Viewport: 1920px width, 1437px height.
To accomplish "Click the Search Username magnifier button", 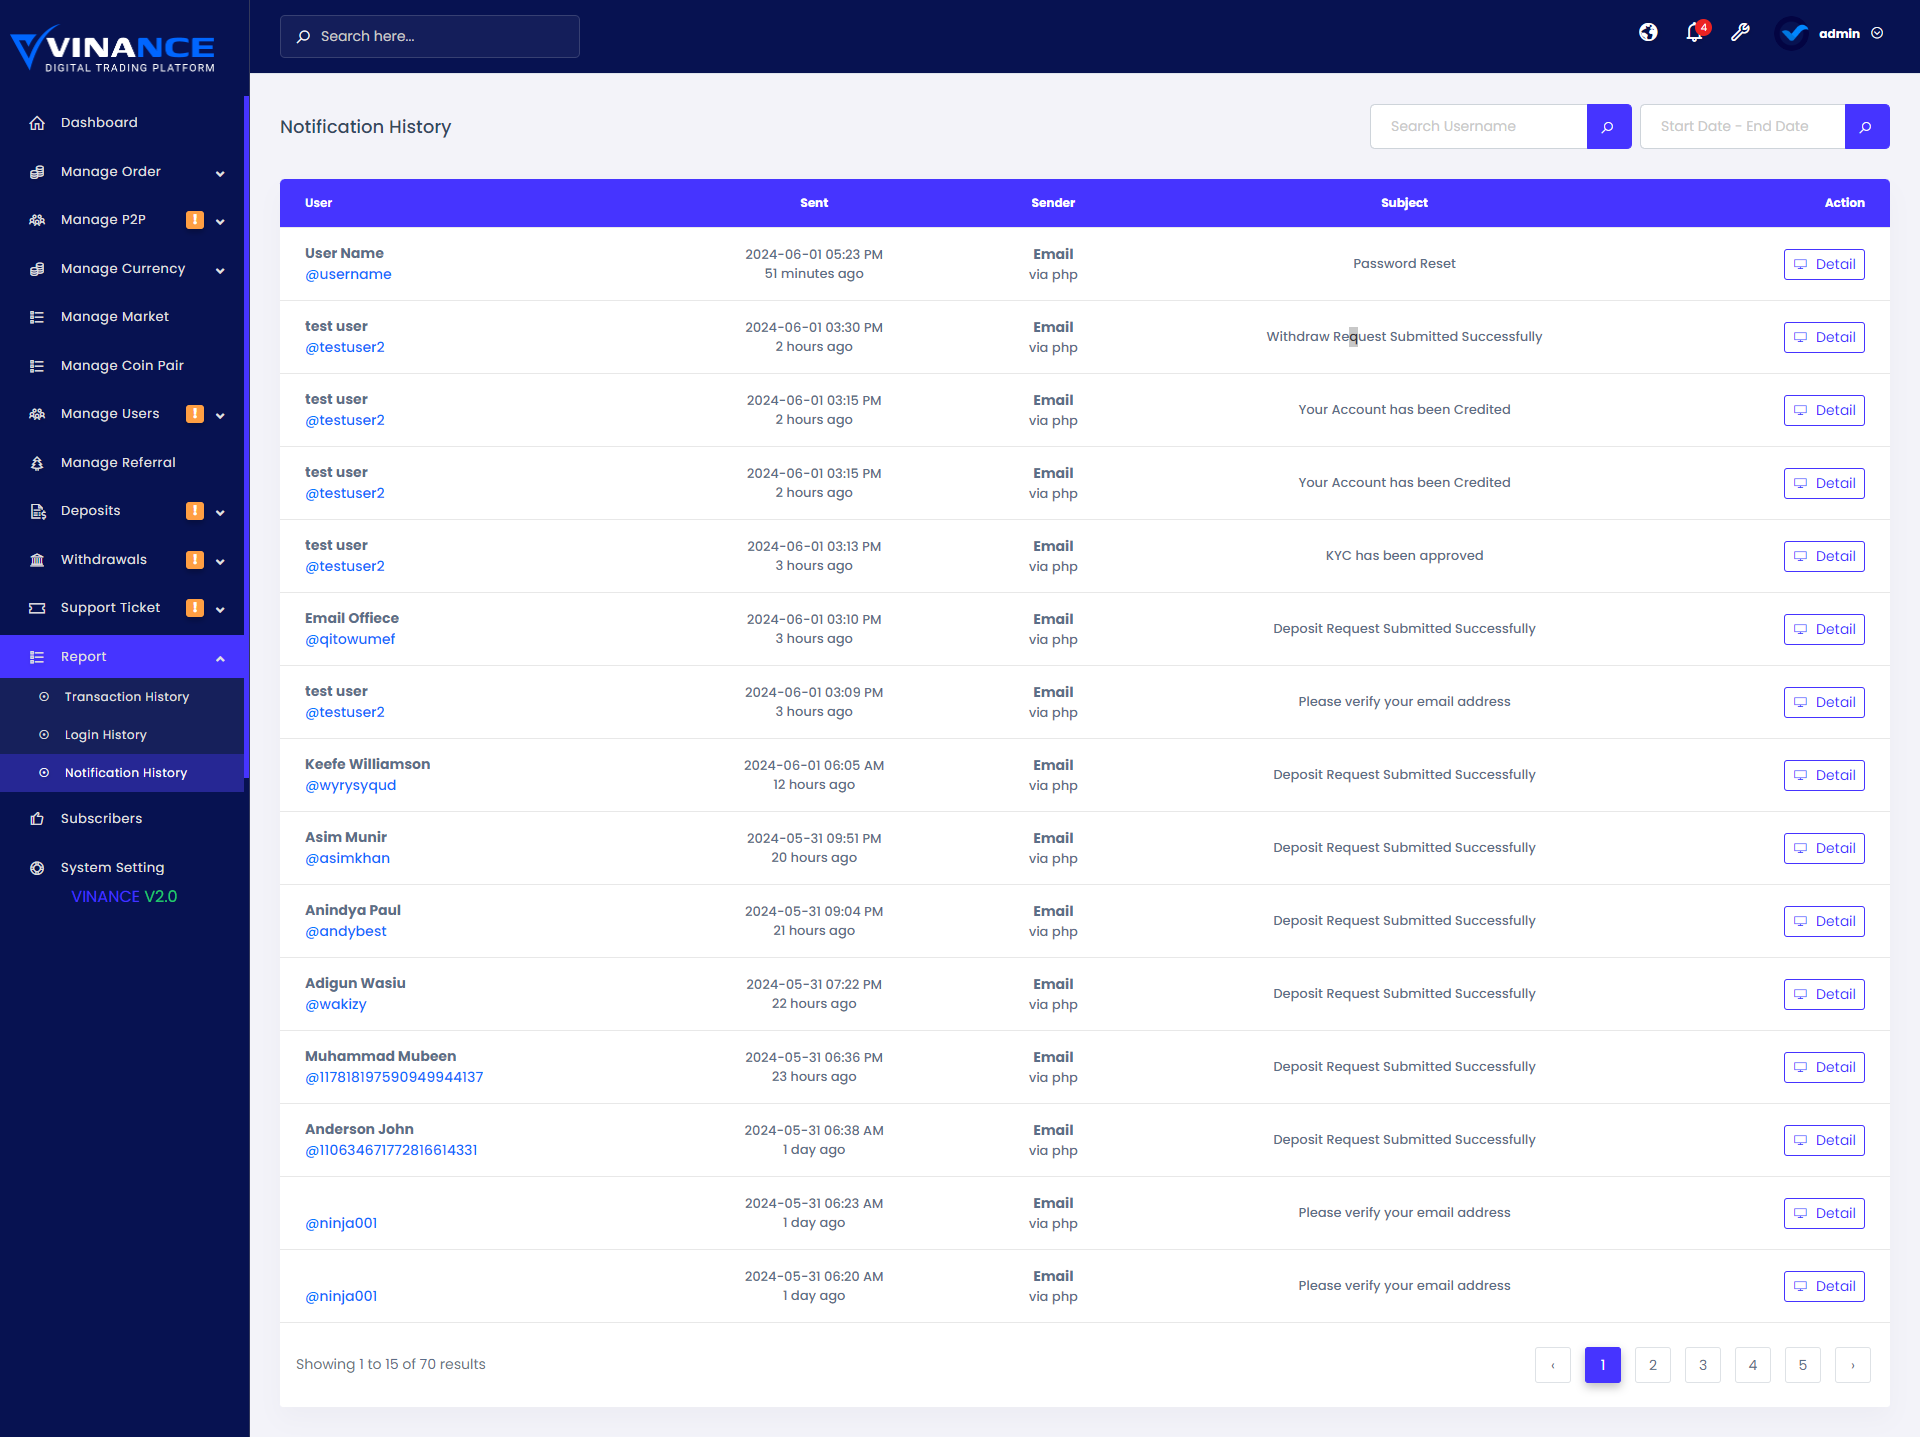I will click(1608, 127).
